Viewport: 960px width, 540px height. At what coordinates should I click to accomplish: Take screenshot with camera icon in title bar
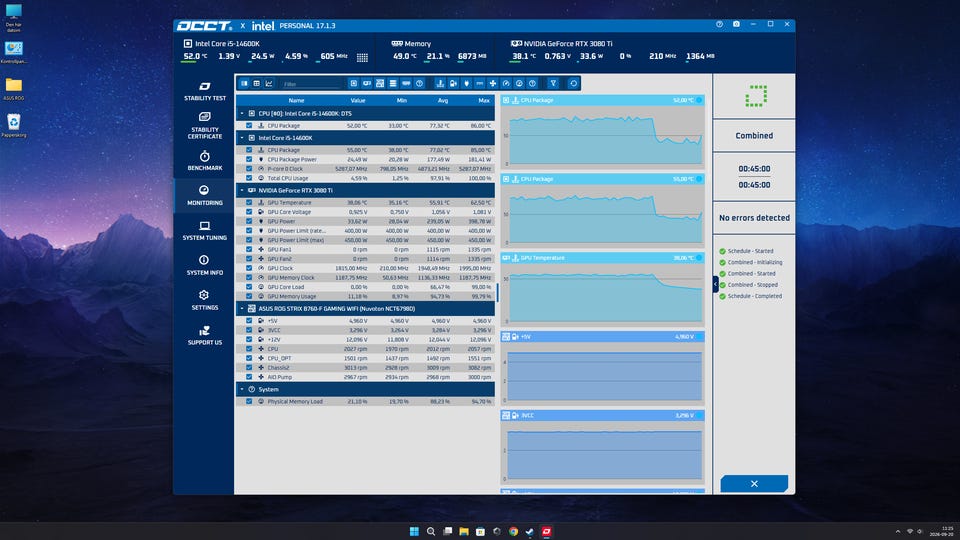(737, 24)
